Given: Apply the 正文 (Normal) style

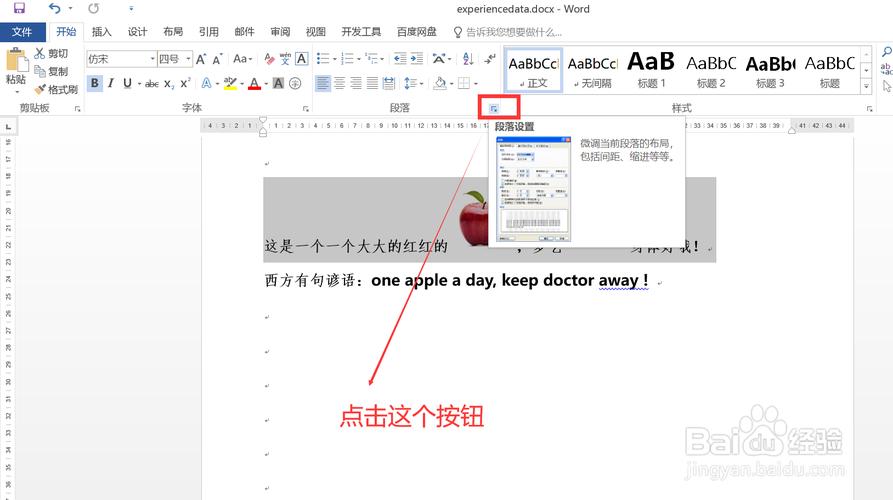Looking at the screenshot, I should 534,70.
